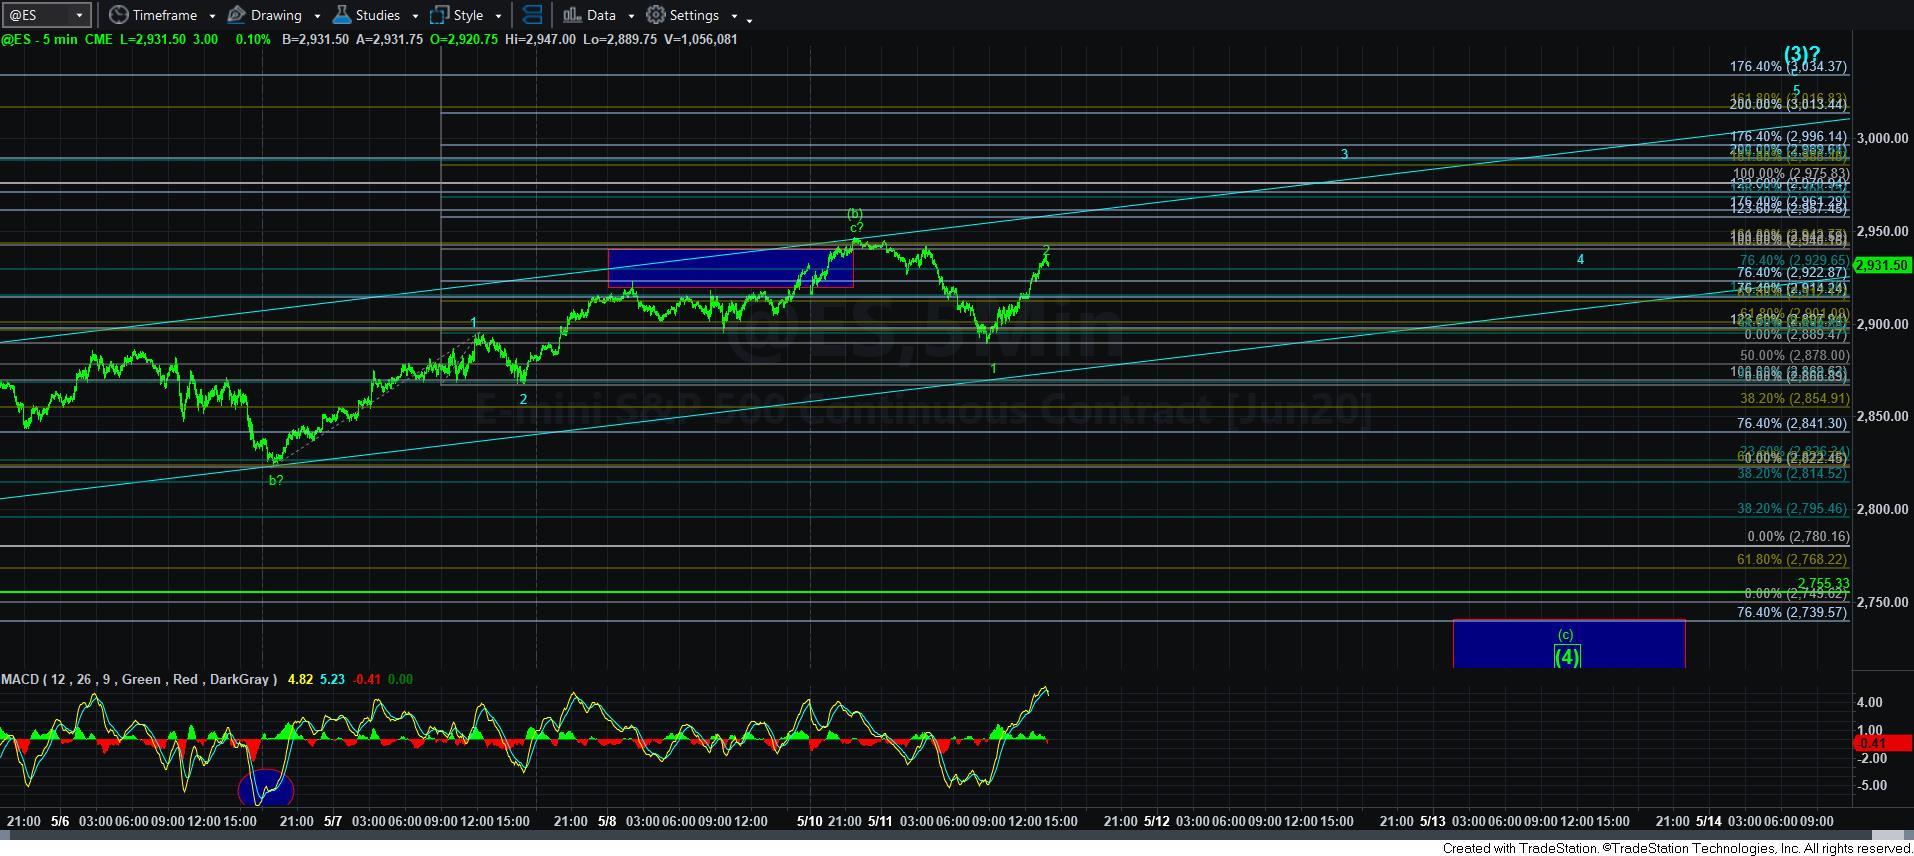
Task: Click the green '2,755.33' level label
Action: click(x=1823, y=583)
